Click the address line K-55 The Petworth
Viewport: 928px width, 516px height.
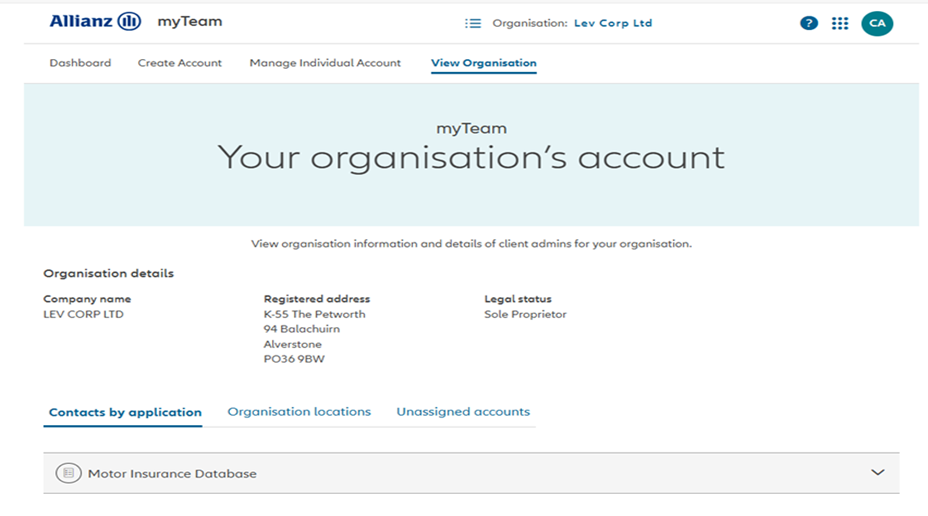pos(314,314)
